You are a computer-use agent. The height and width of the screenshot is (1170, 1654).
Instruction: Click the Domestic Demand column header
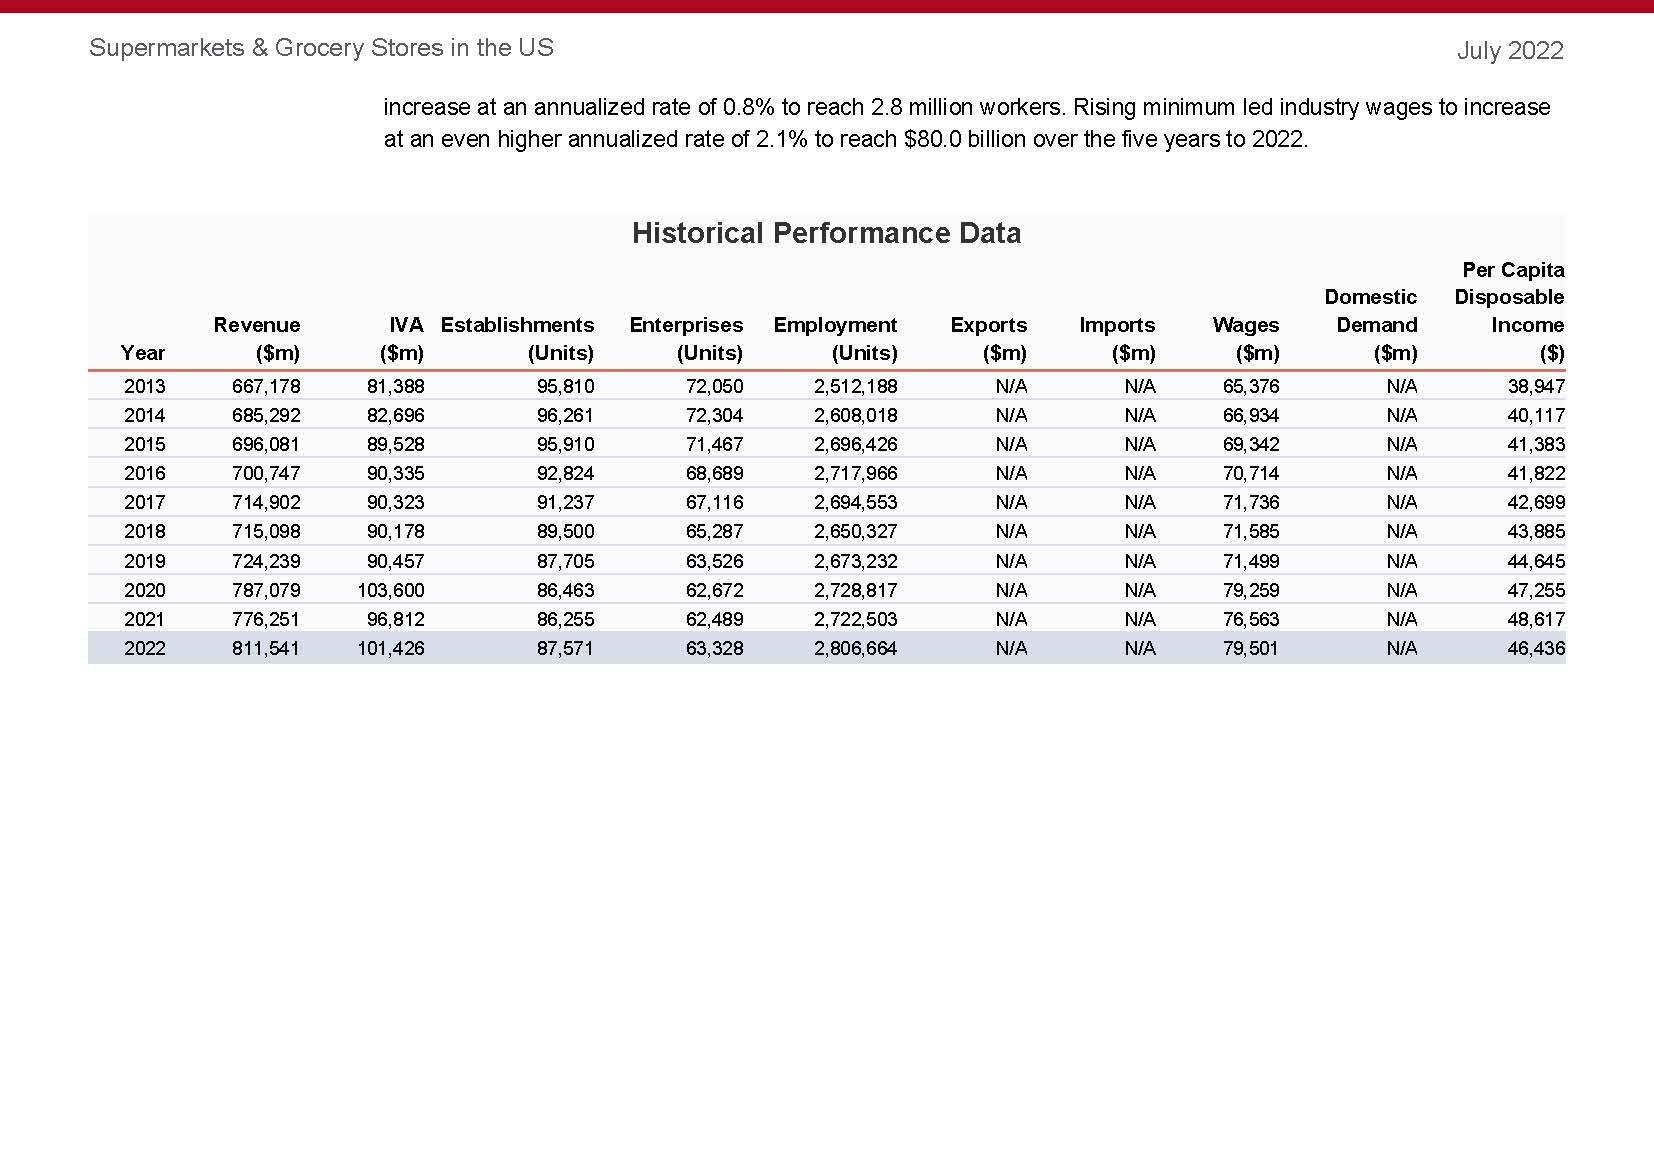coord(1370,324)
